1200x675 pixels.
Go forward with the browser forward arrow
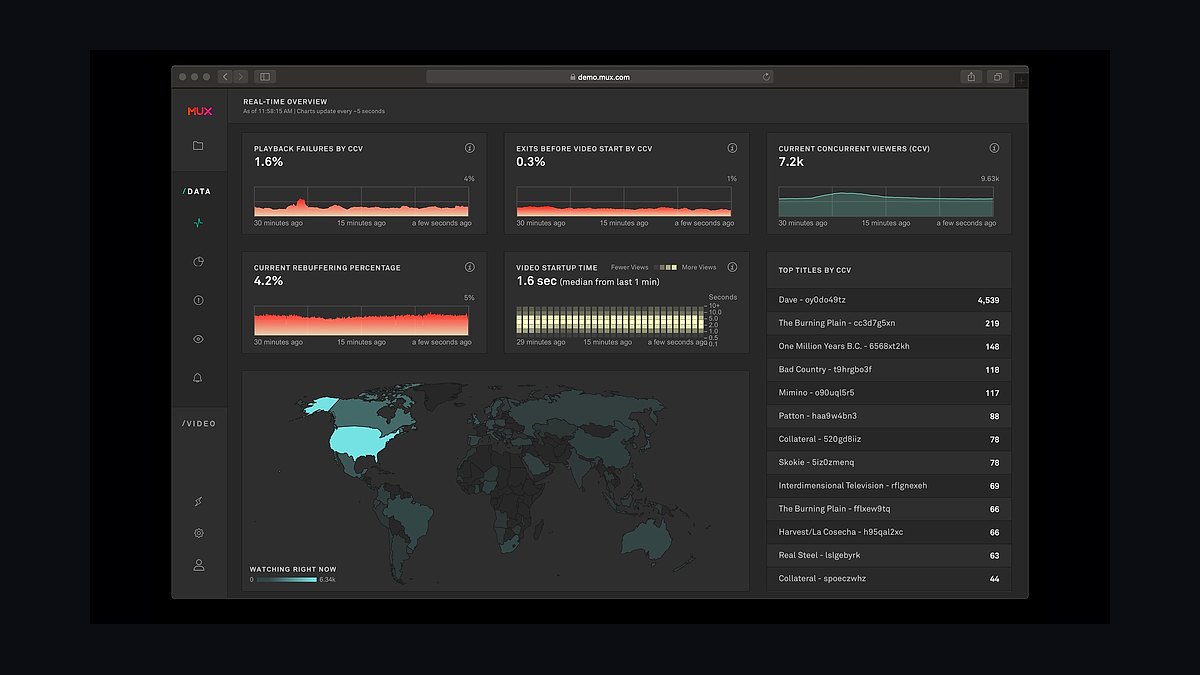[240, 76]
